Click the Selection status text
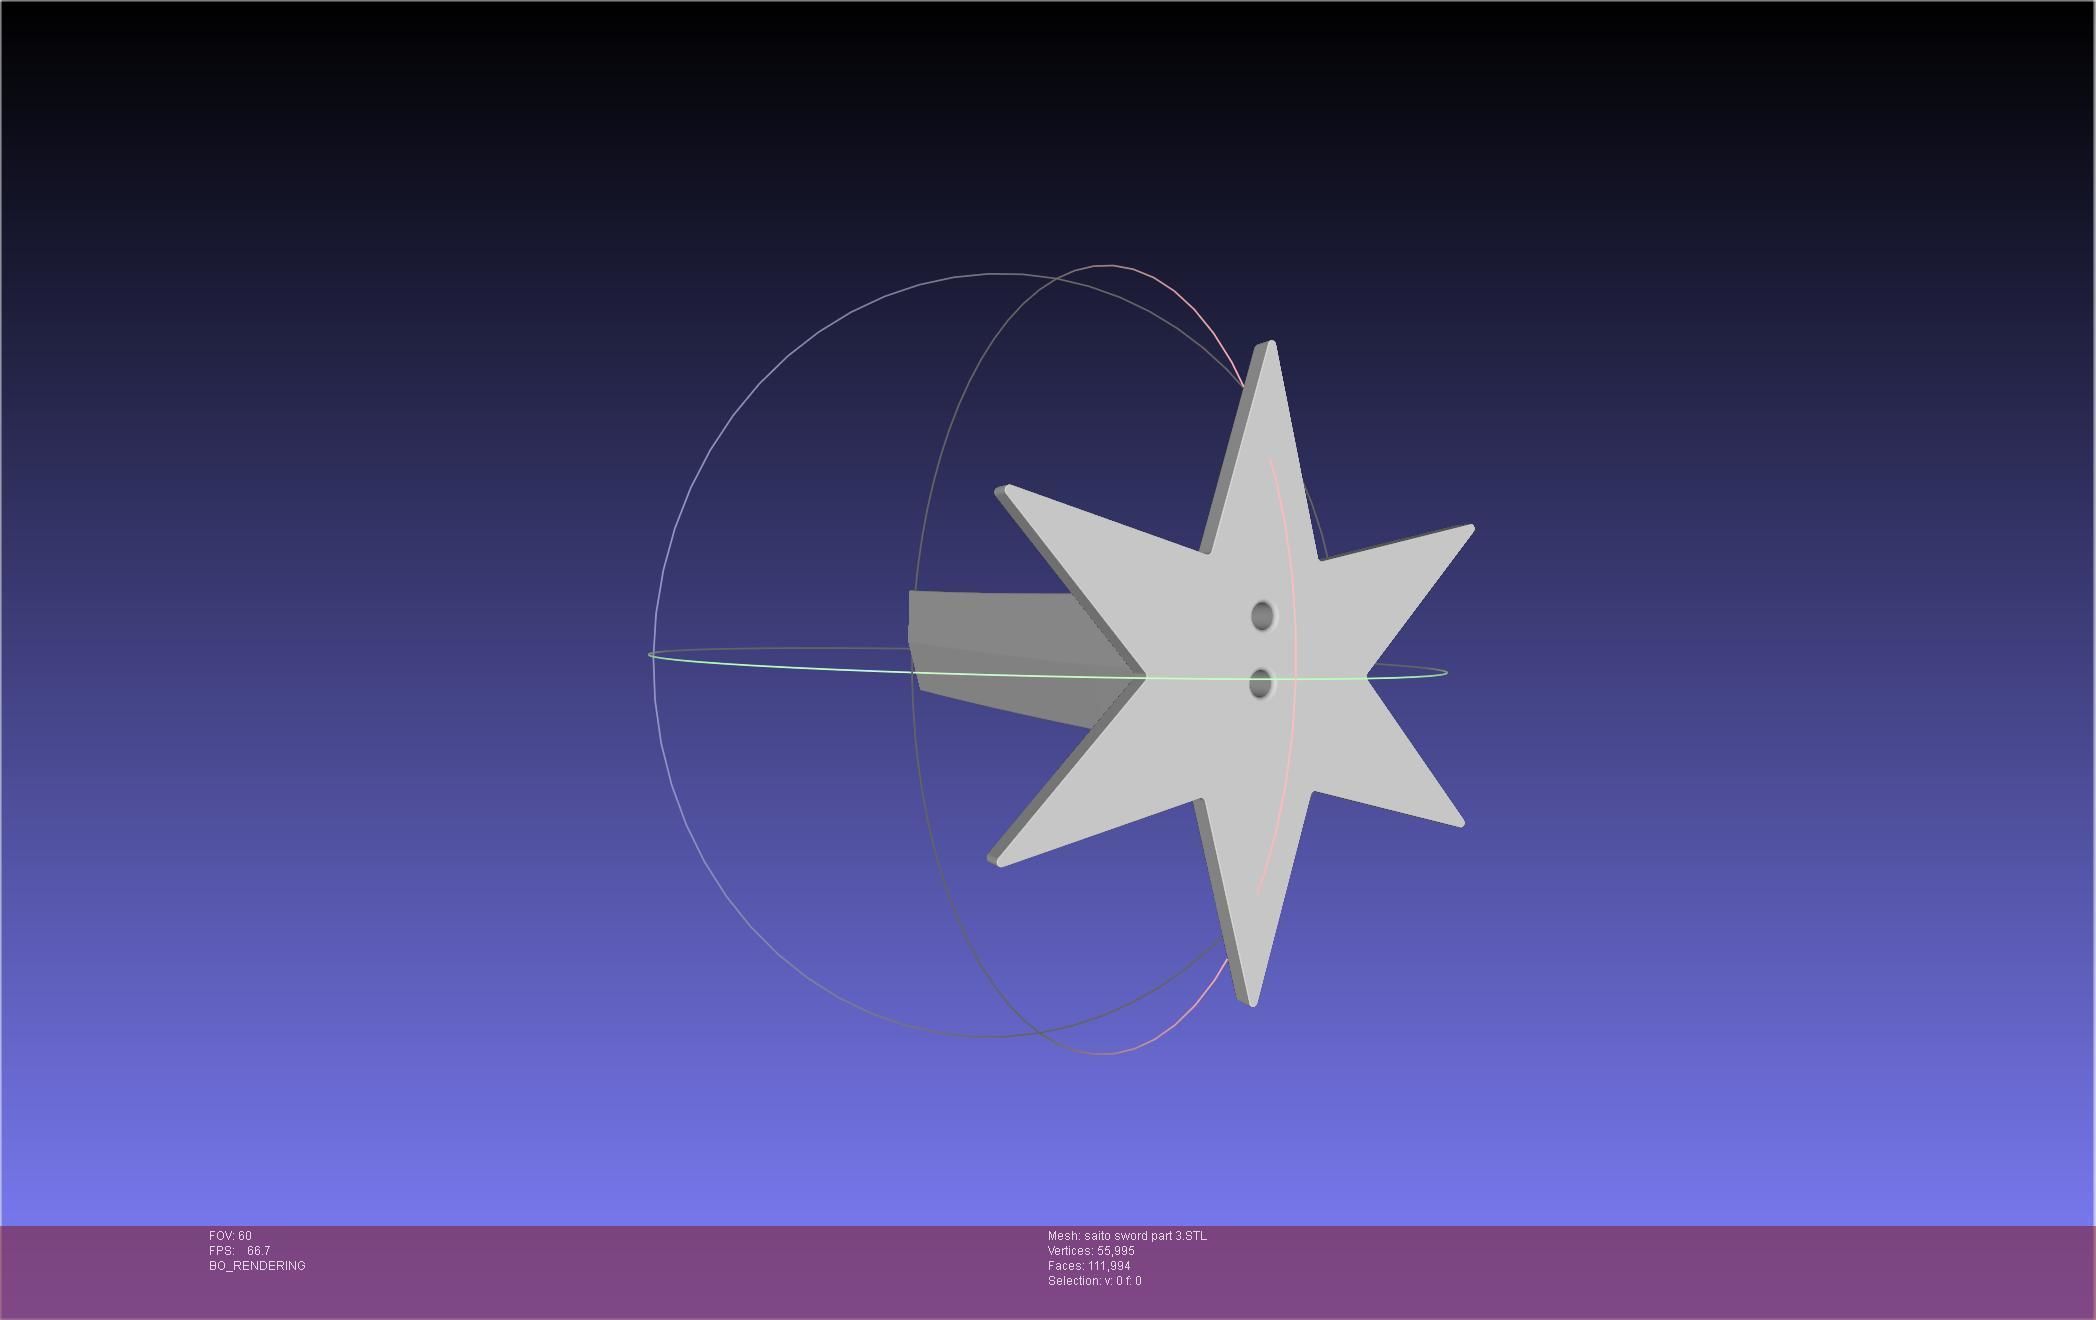The height and width of the screenshot is (1320, 2096). (1094, 1281)
